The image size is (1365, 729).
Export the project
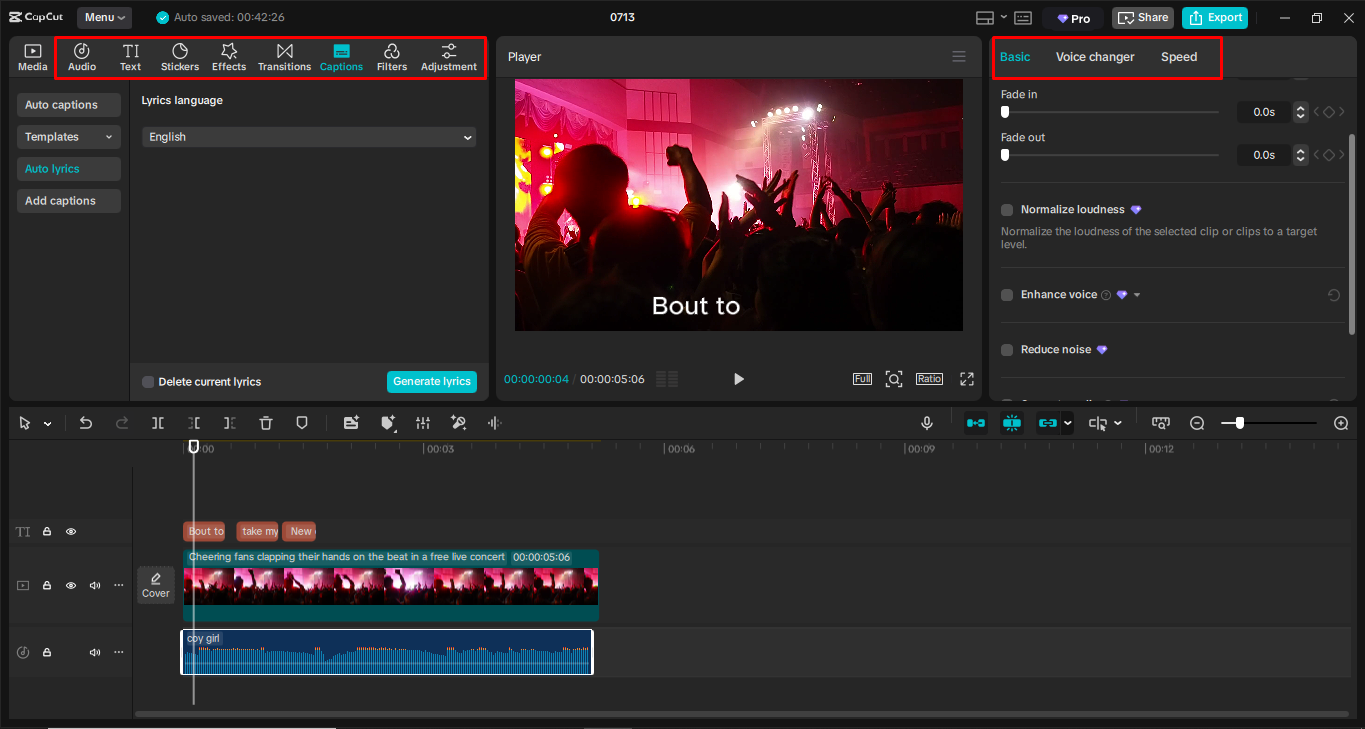[x=1214, y=17]
